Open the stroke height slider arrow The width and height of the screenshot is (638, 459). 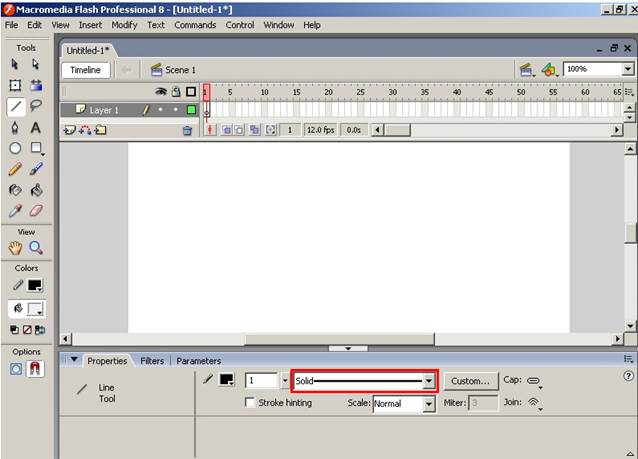285,381
